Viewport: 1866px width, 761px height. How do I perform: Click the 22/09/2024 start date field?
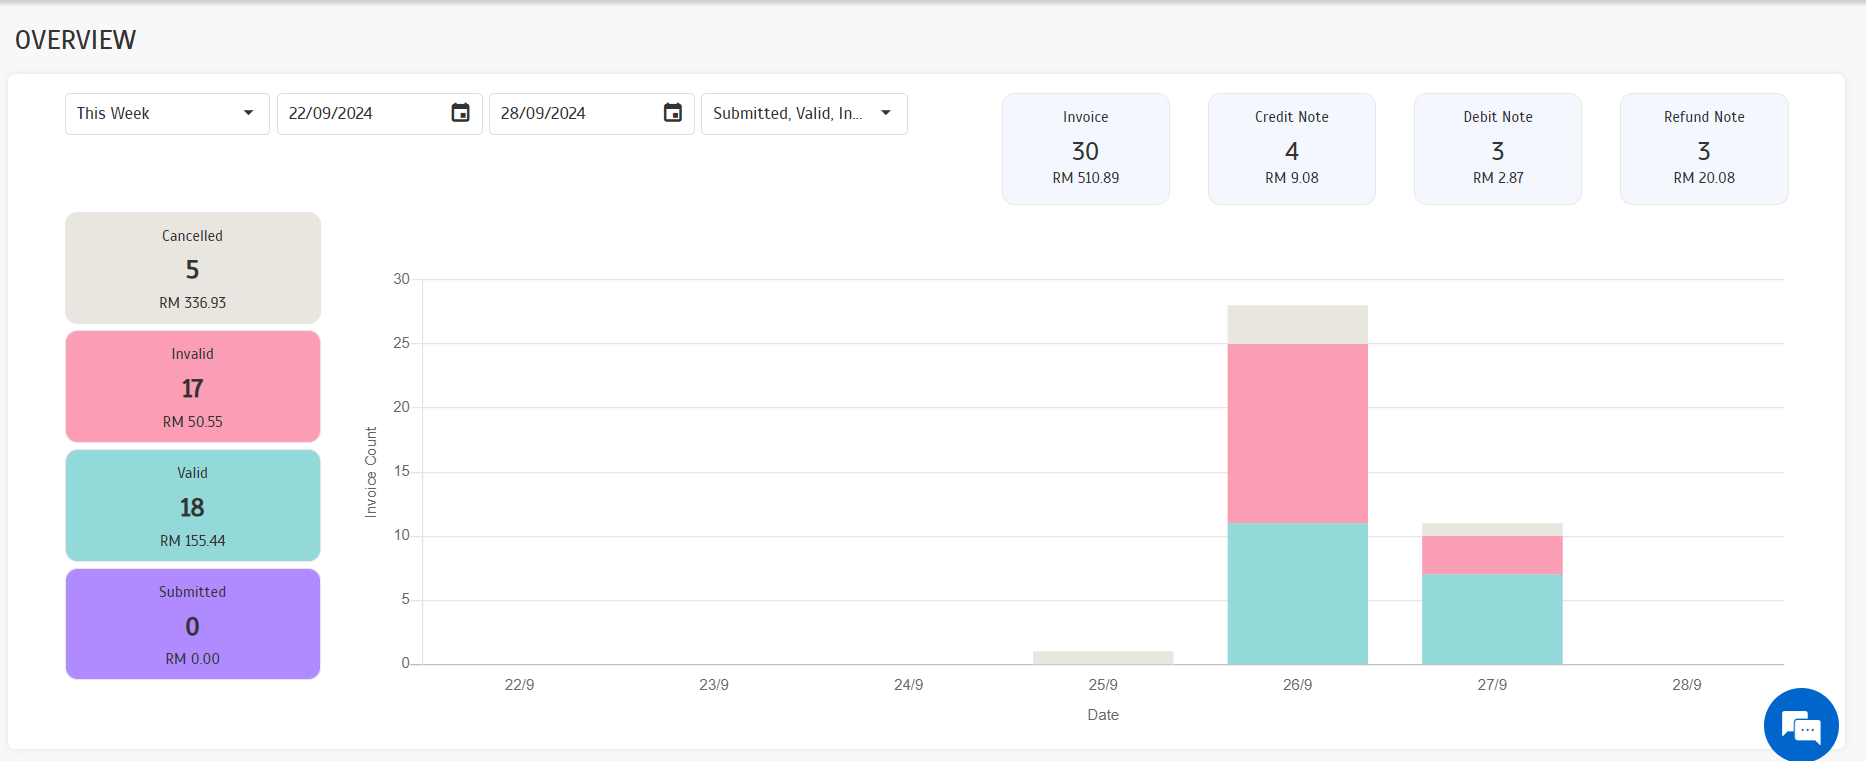[x=360, y=114]
